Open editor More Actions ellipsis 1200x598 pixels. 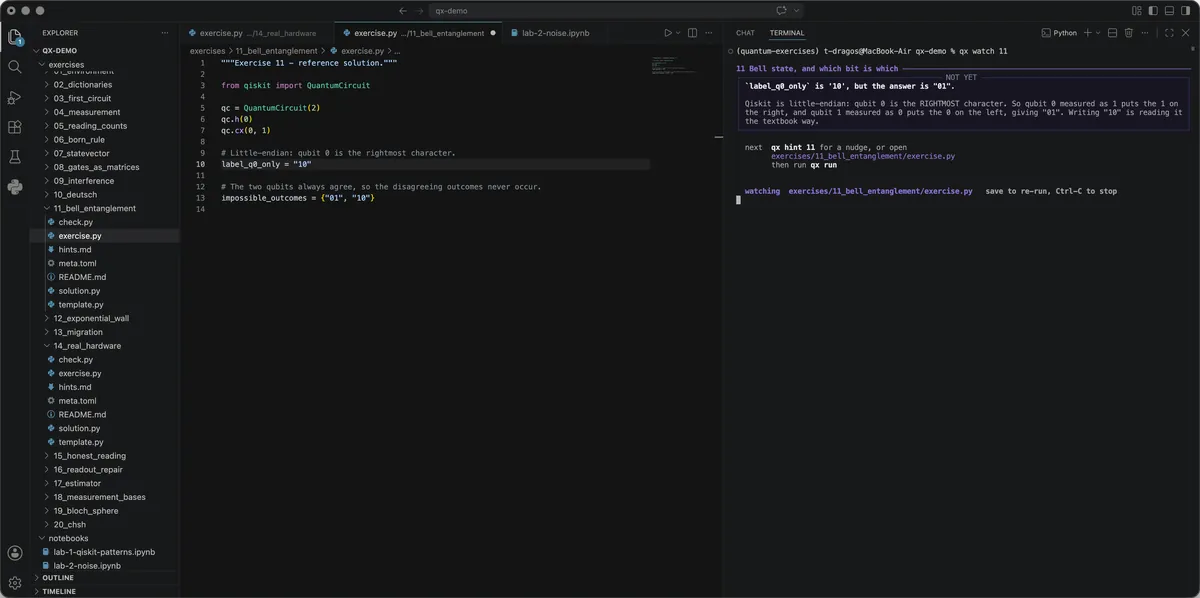pyautogui.click(x=708, y=33)
